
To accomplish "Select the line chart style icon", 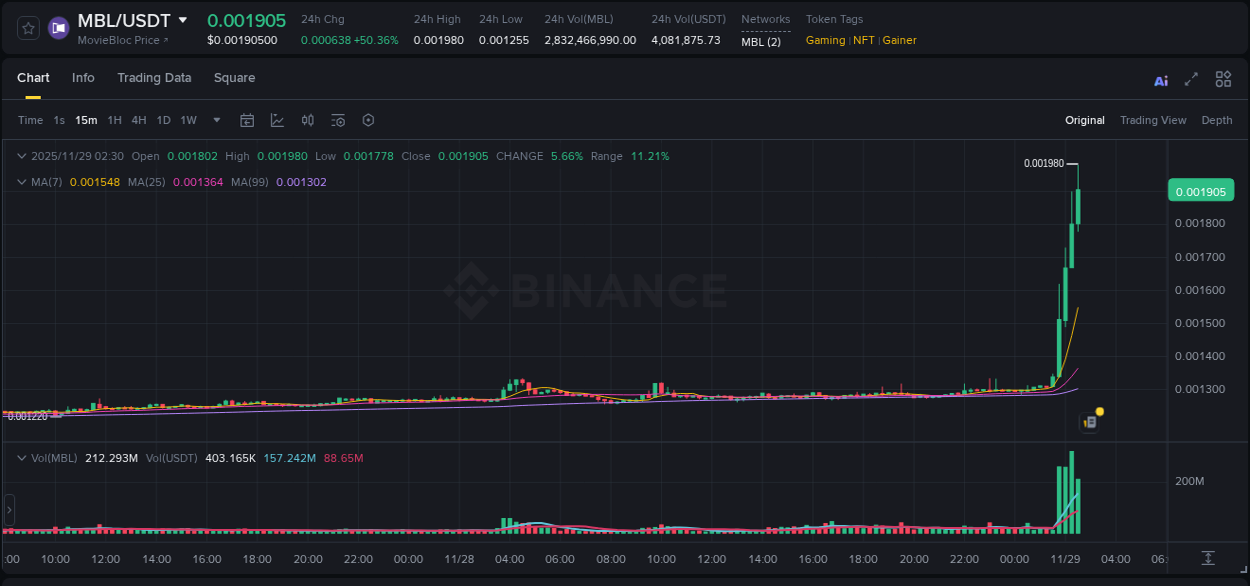I will (277, 120).
